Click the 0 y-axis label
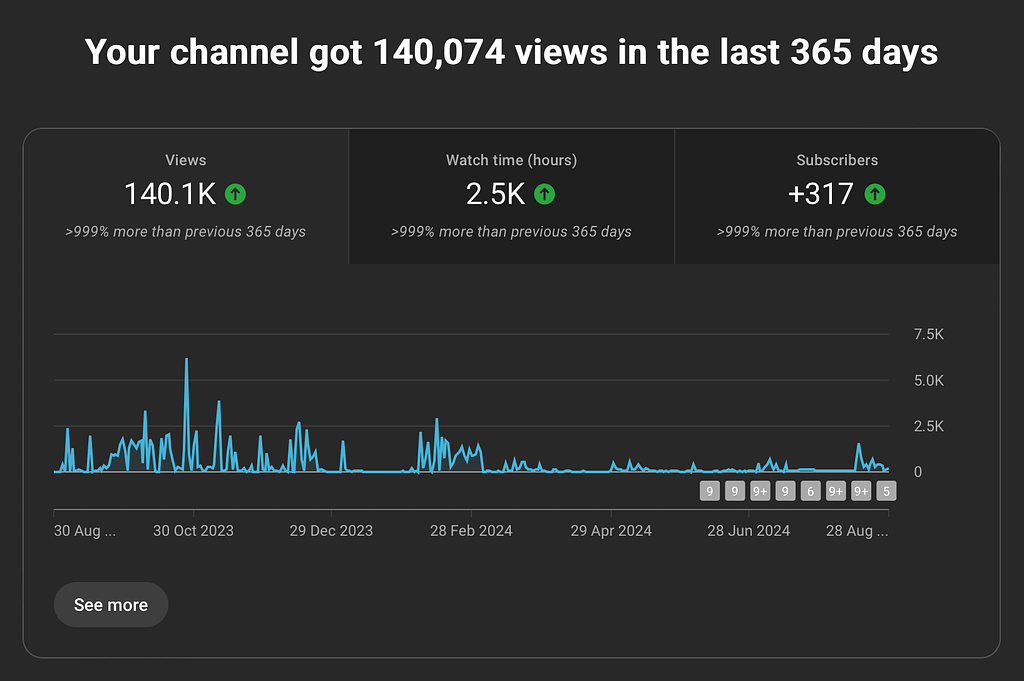1024x681 pixels. click(918, 472)
